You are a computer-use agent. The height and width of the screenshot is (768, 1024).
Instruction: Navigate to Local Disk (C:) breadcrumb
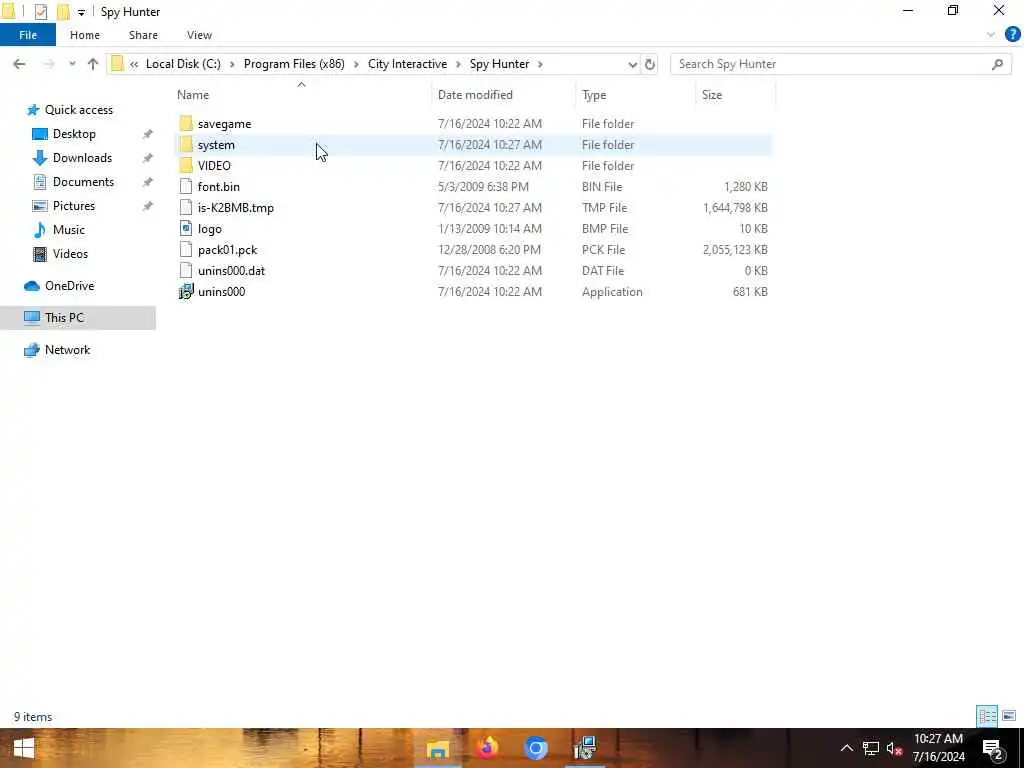click(x=183, y=64)
